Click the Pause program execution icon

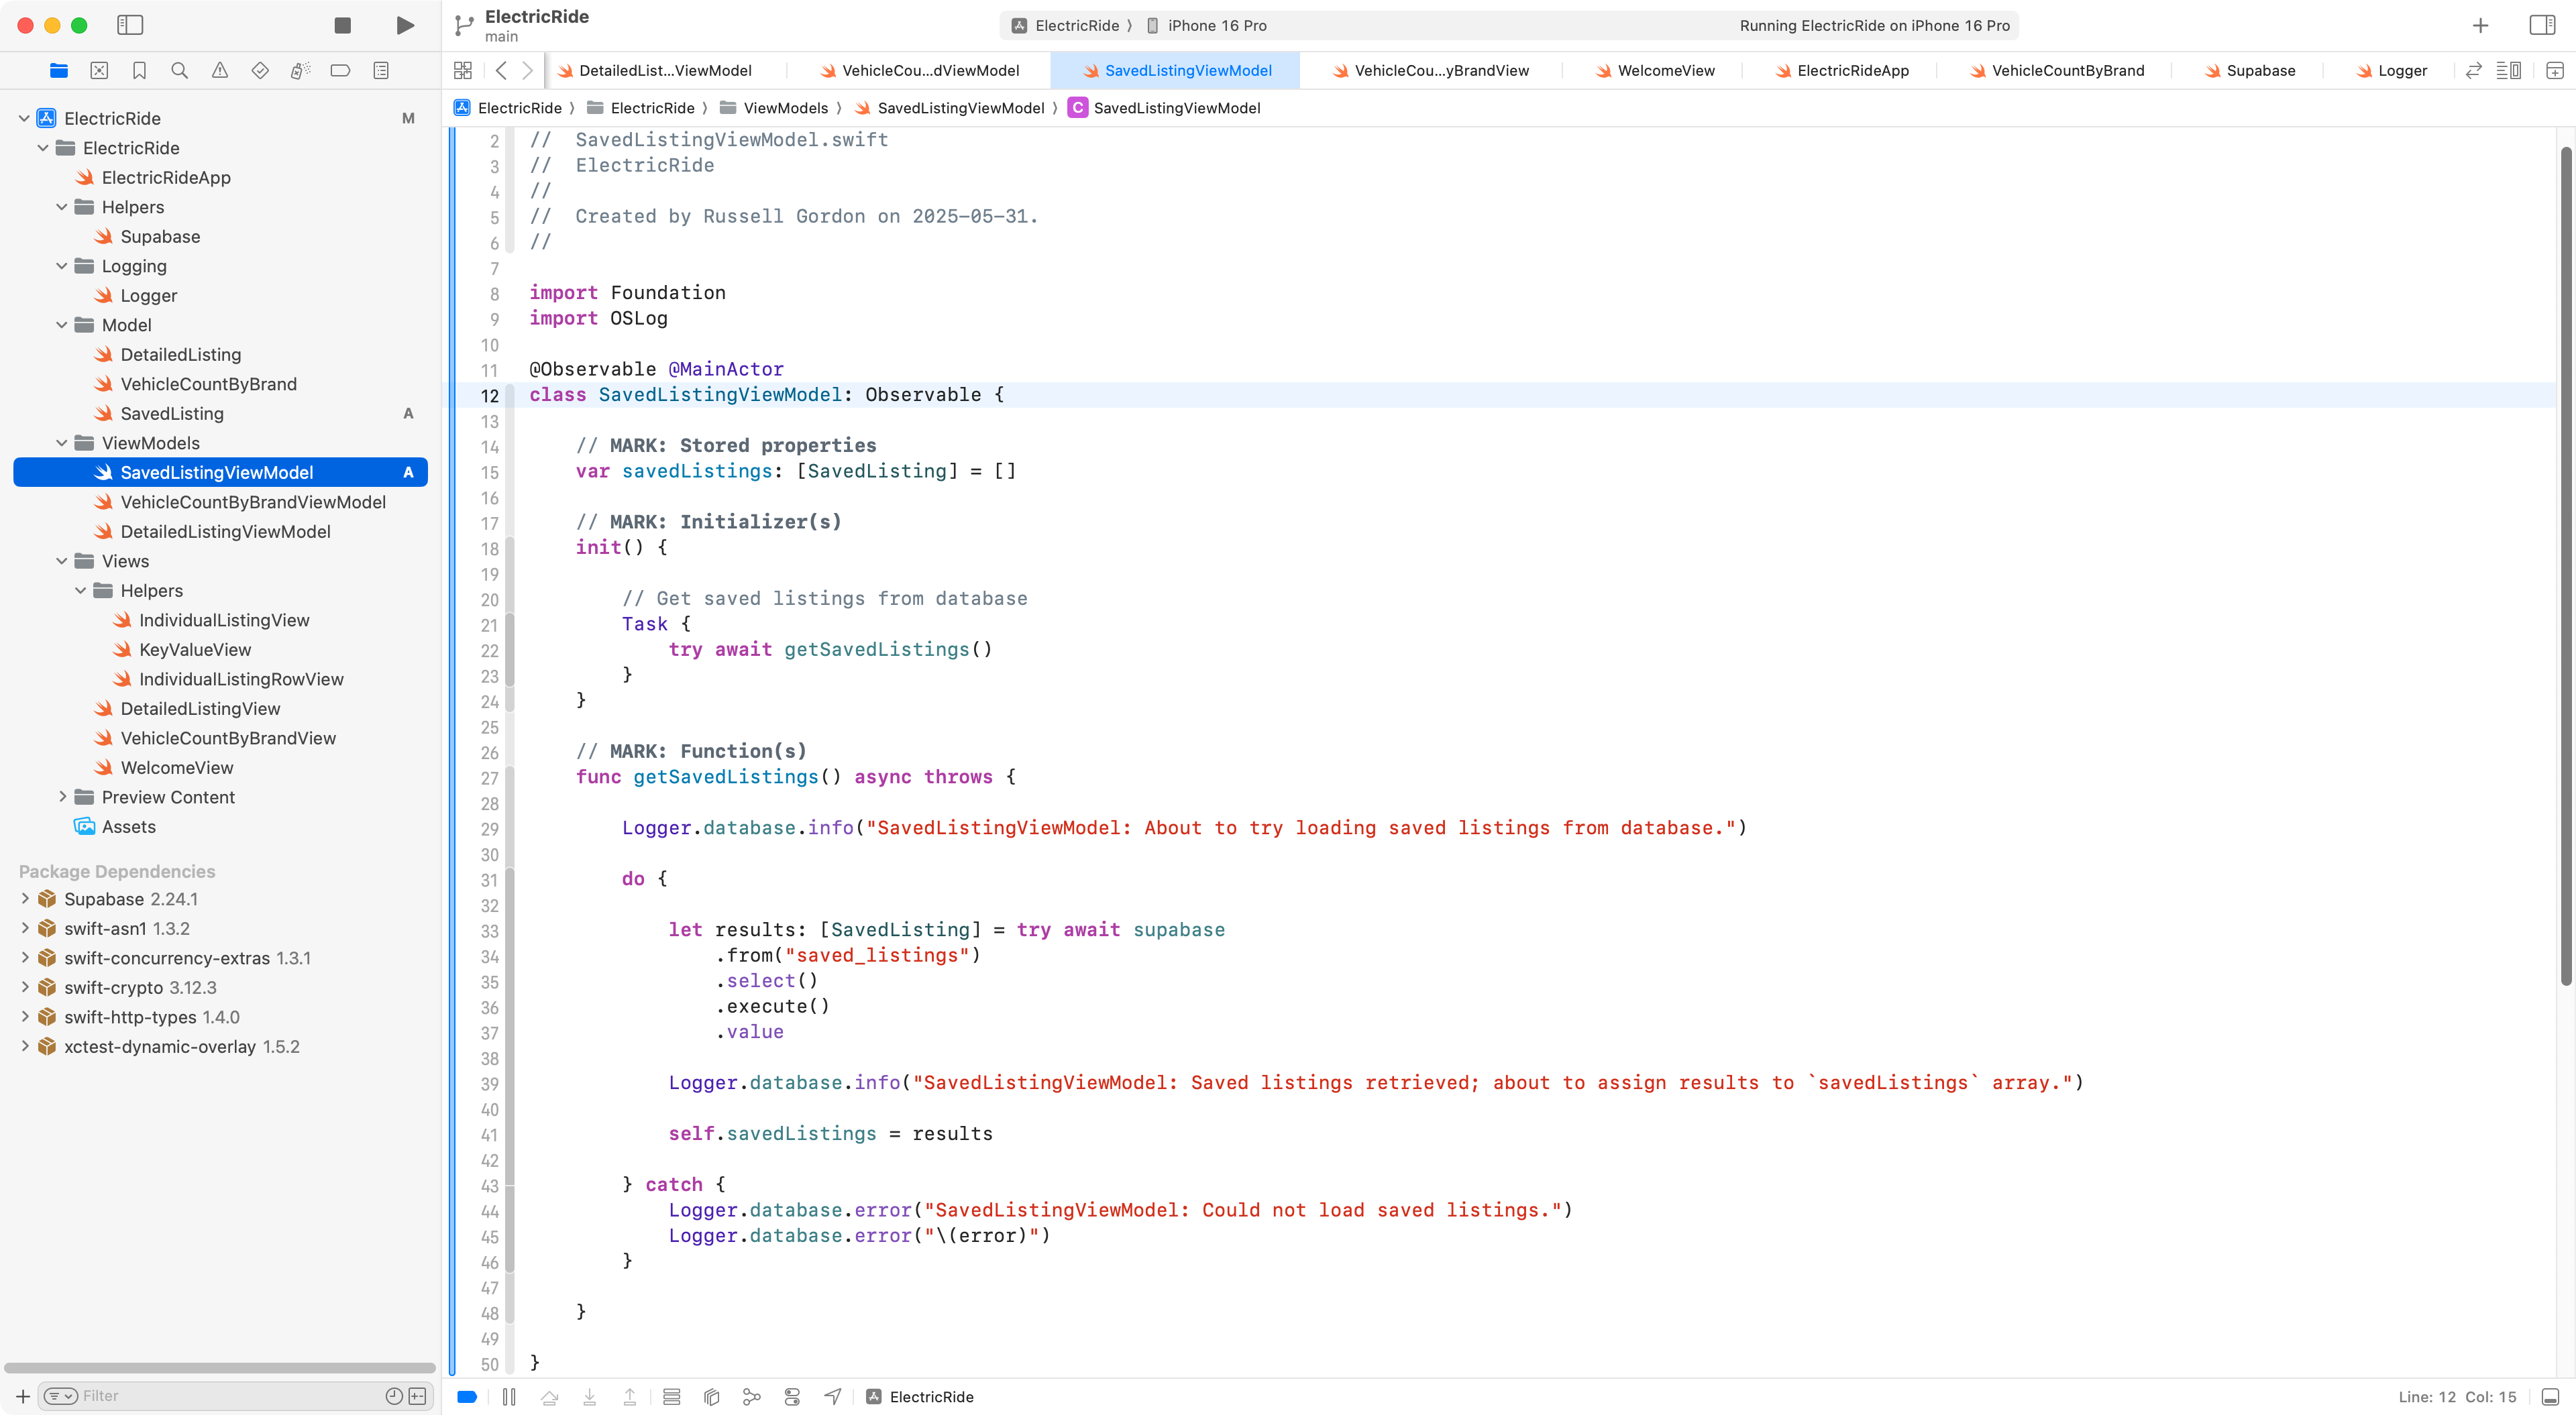click(509, 1397)
